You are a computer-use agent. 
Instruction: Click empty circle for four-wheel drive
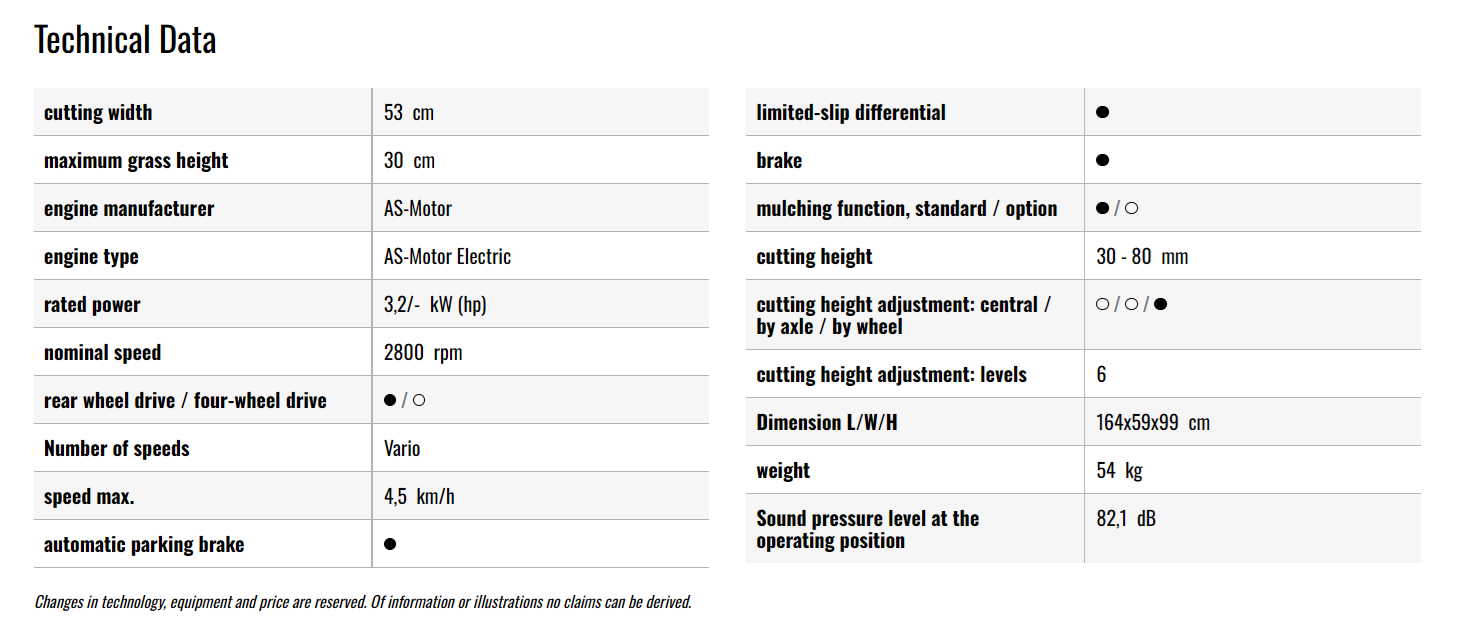(x=419, y=400)
